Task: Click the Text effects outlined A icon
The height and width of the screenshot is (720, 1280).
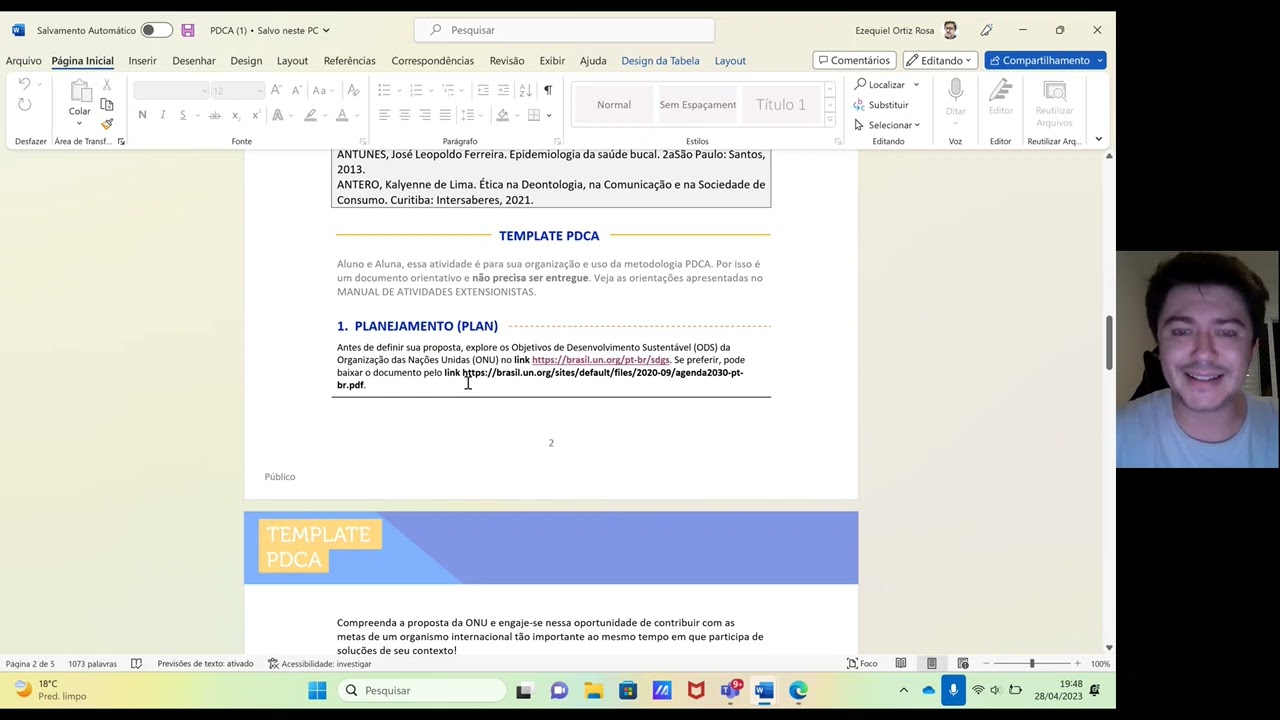Action: click(277, 115)
